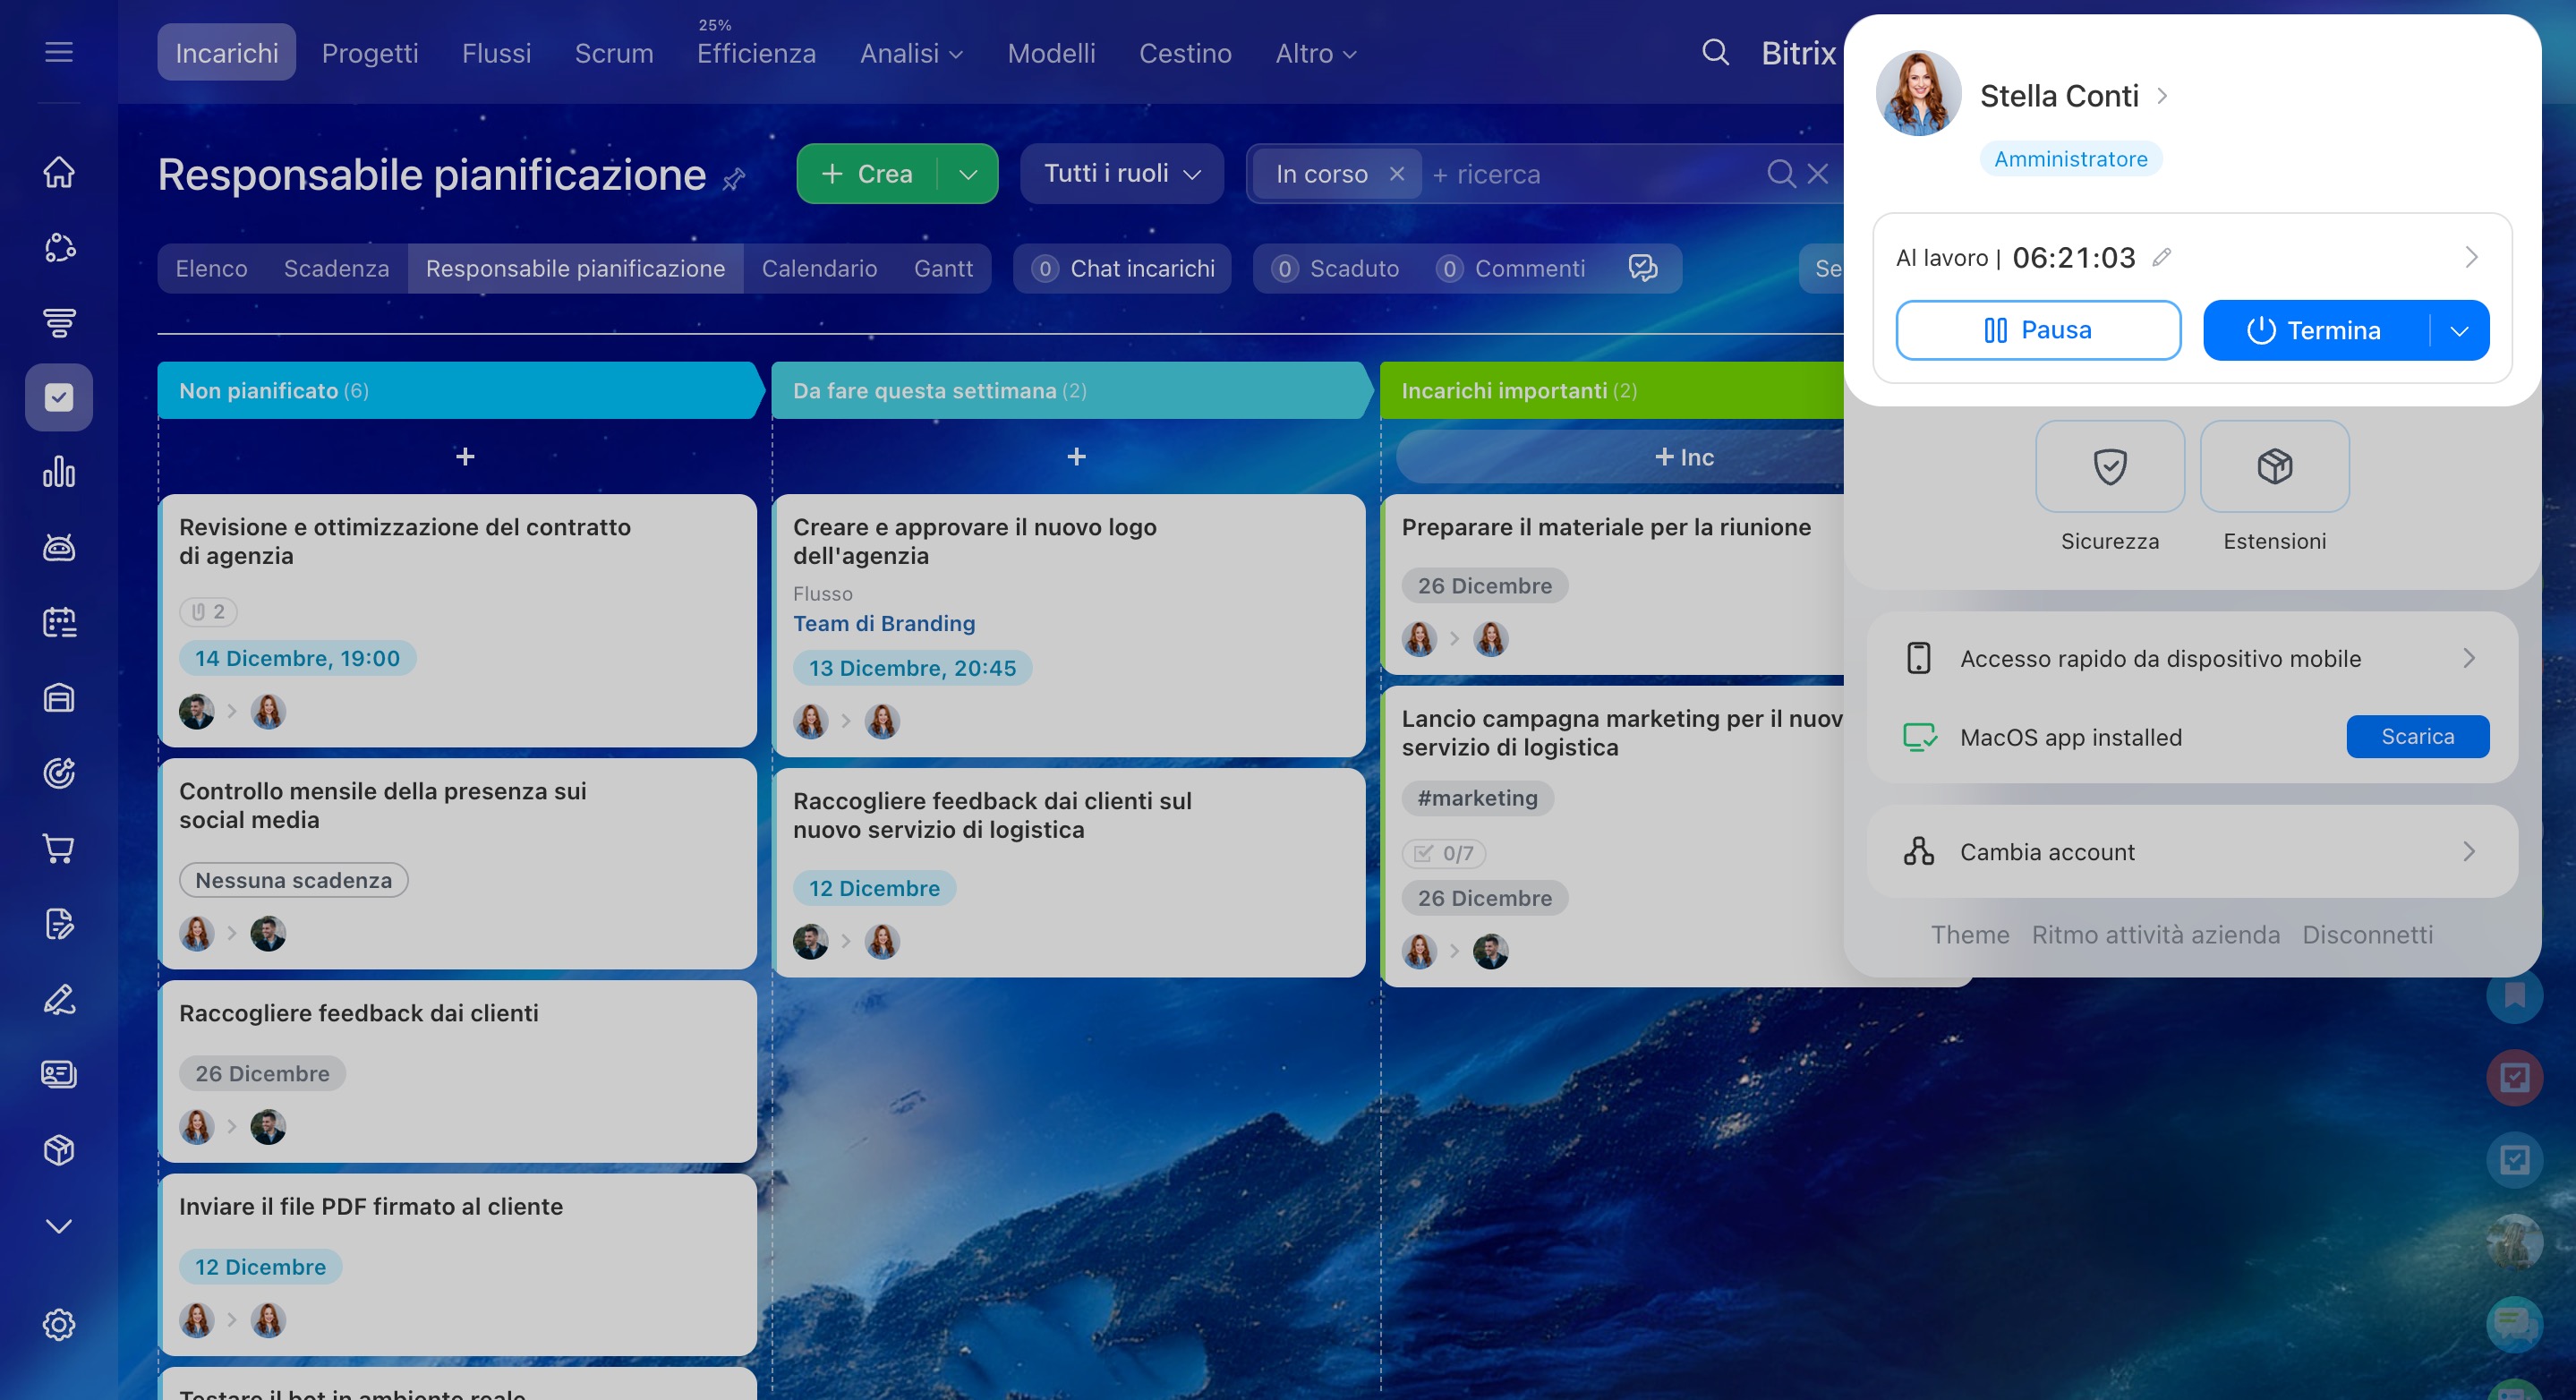Screen dimensions: 2576x1400
Task: Edit work time with pencil icon
Action: point(2161,257)
